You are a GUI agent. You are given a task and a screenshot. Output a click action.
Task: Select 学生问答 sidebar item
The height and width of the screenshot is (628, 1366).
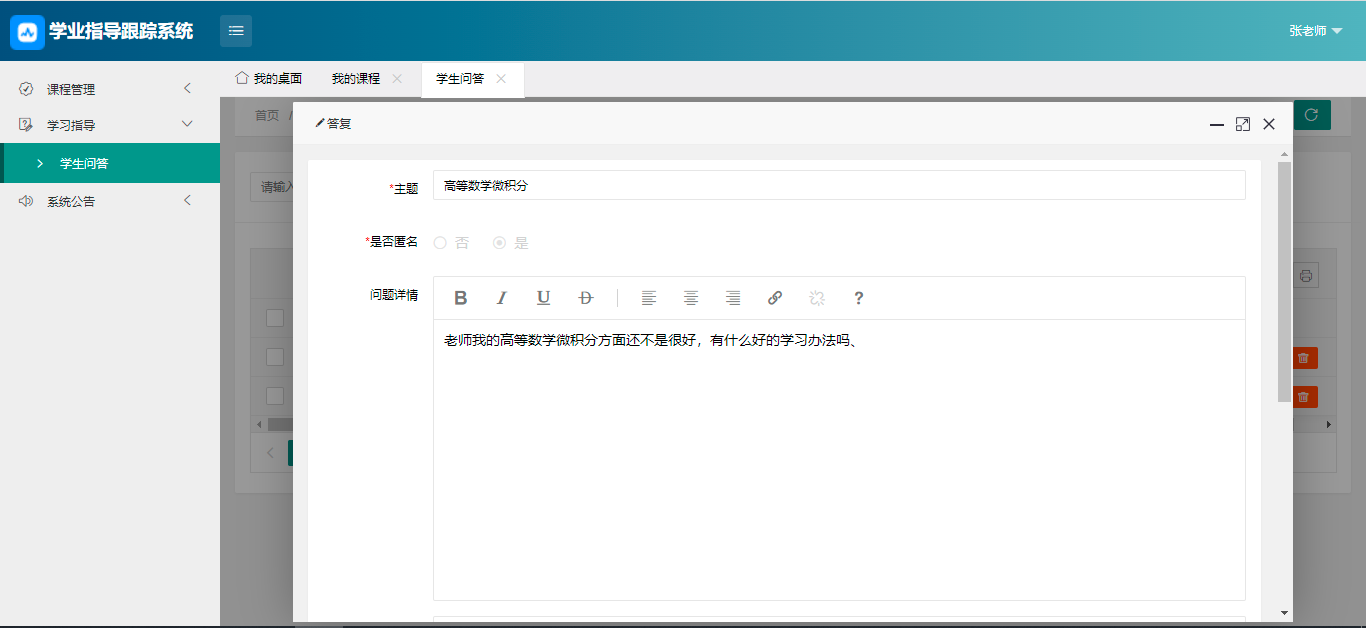(110, 163)
